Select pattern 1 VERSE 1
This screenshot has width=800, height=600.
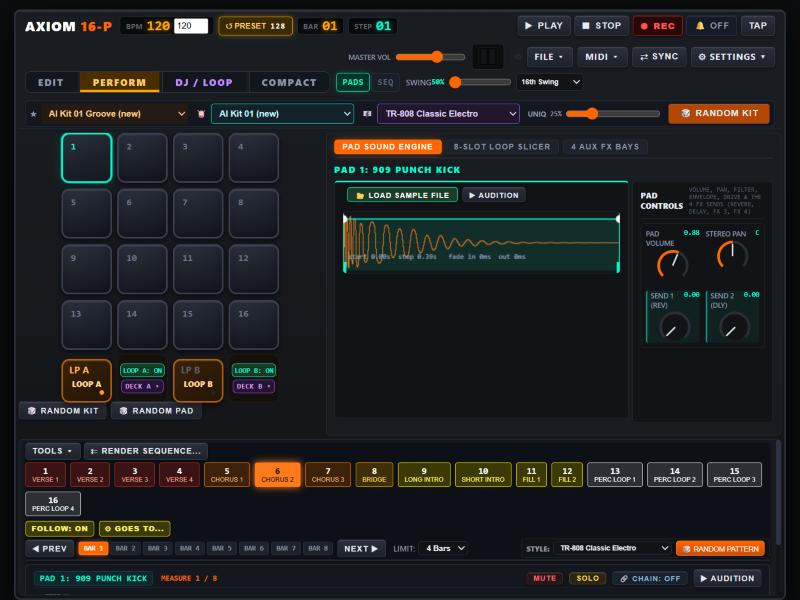[x=45, y=474]
